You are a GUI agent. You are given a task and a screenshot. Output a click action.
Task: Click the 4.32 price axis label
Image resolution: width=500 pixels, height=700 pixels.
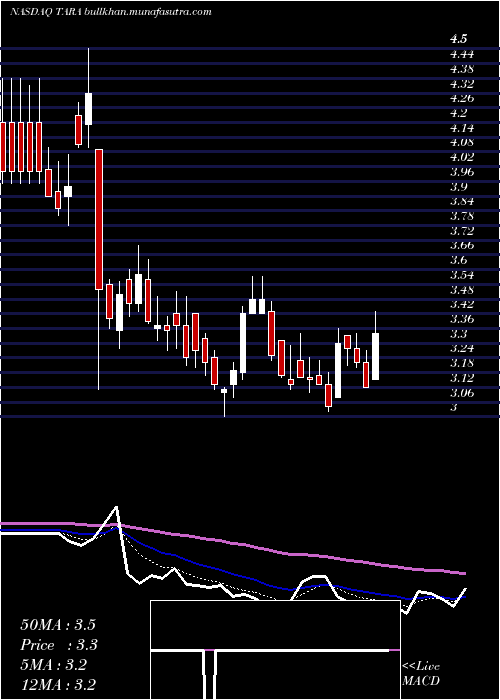(x=462, y=83)
